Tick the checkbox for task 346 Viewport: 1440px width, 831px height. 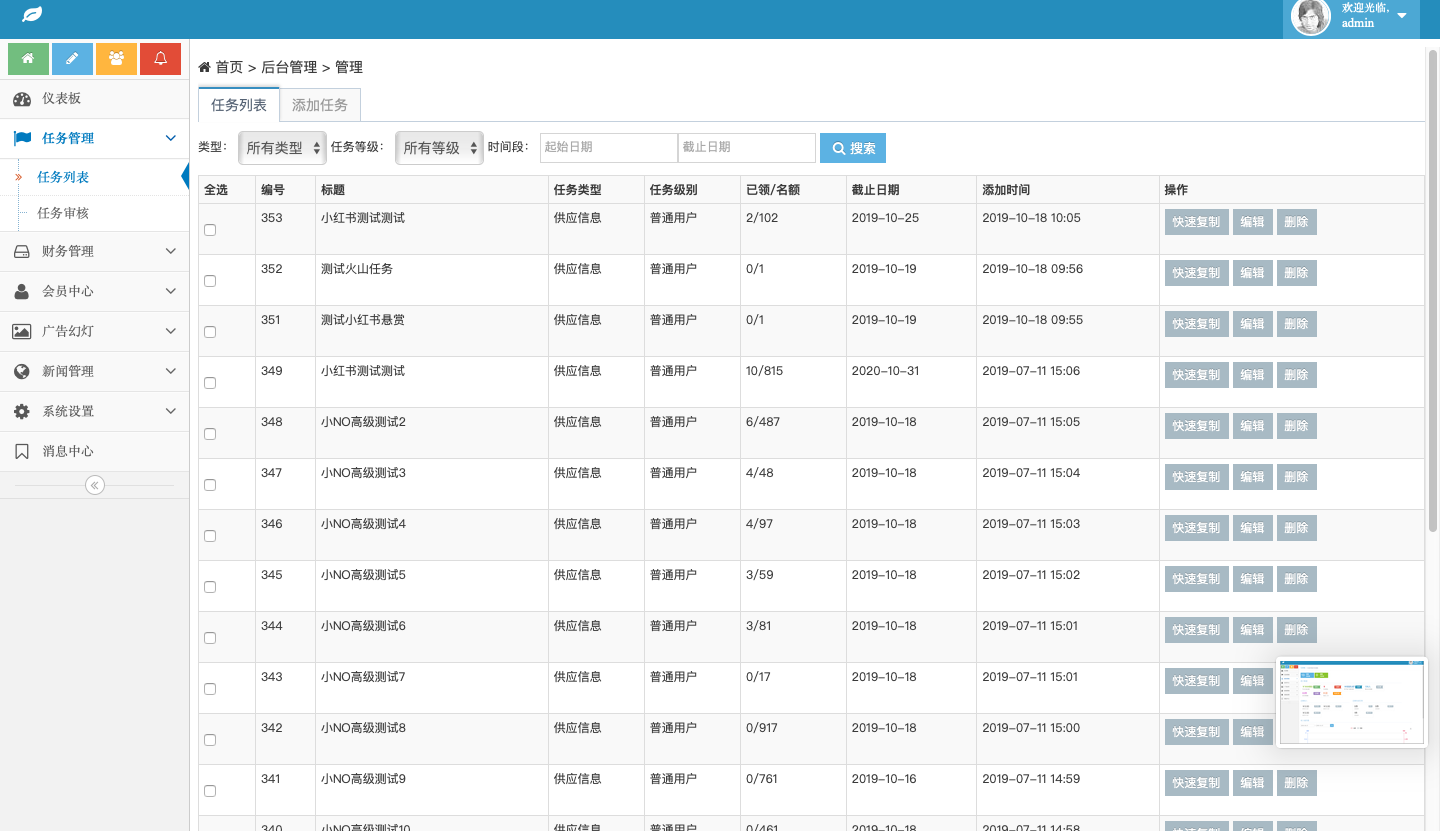pos(210,536)
